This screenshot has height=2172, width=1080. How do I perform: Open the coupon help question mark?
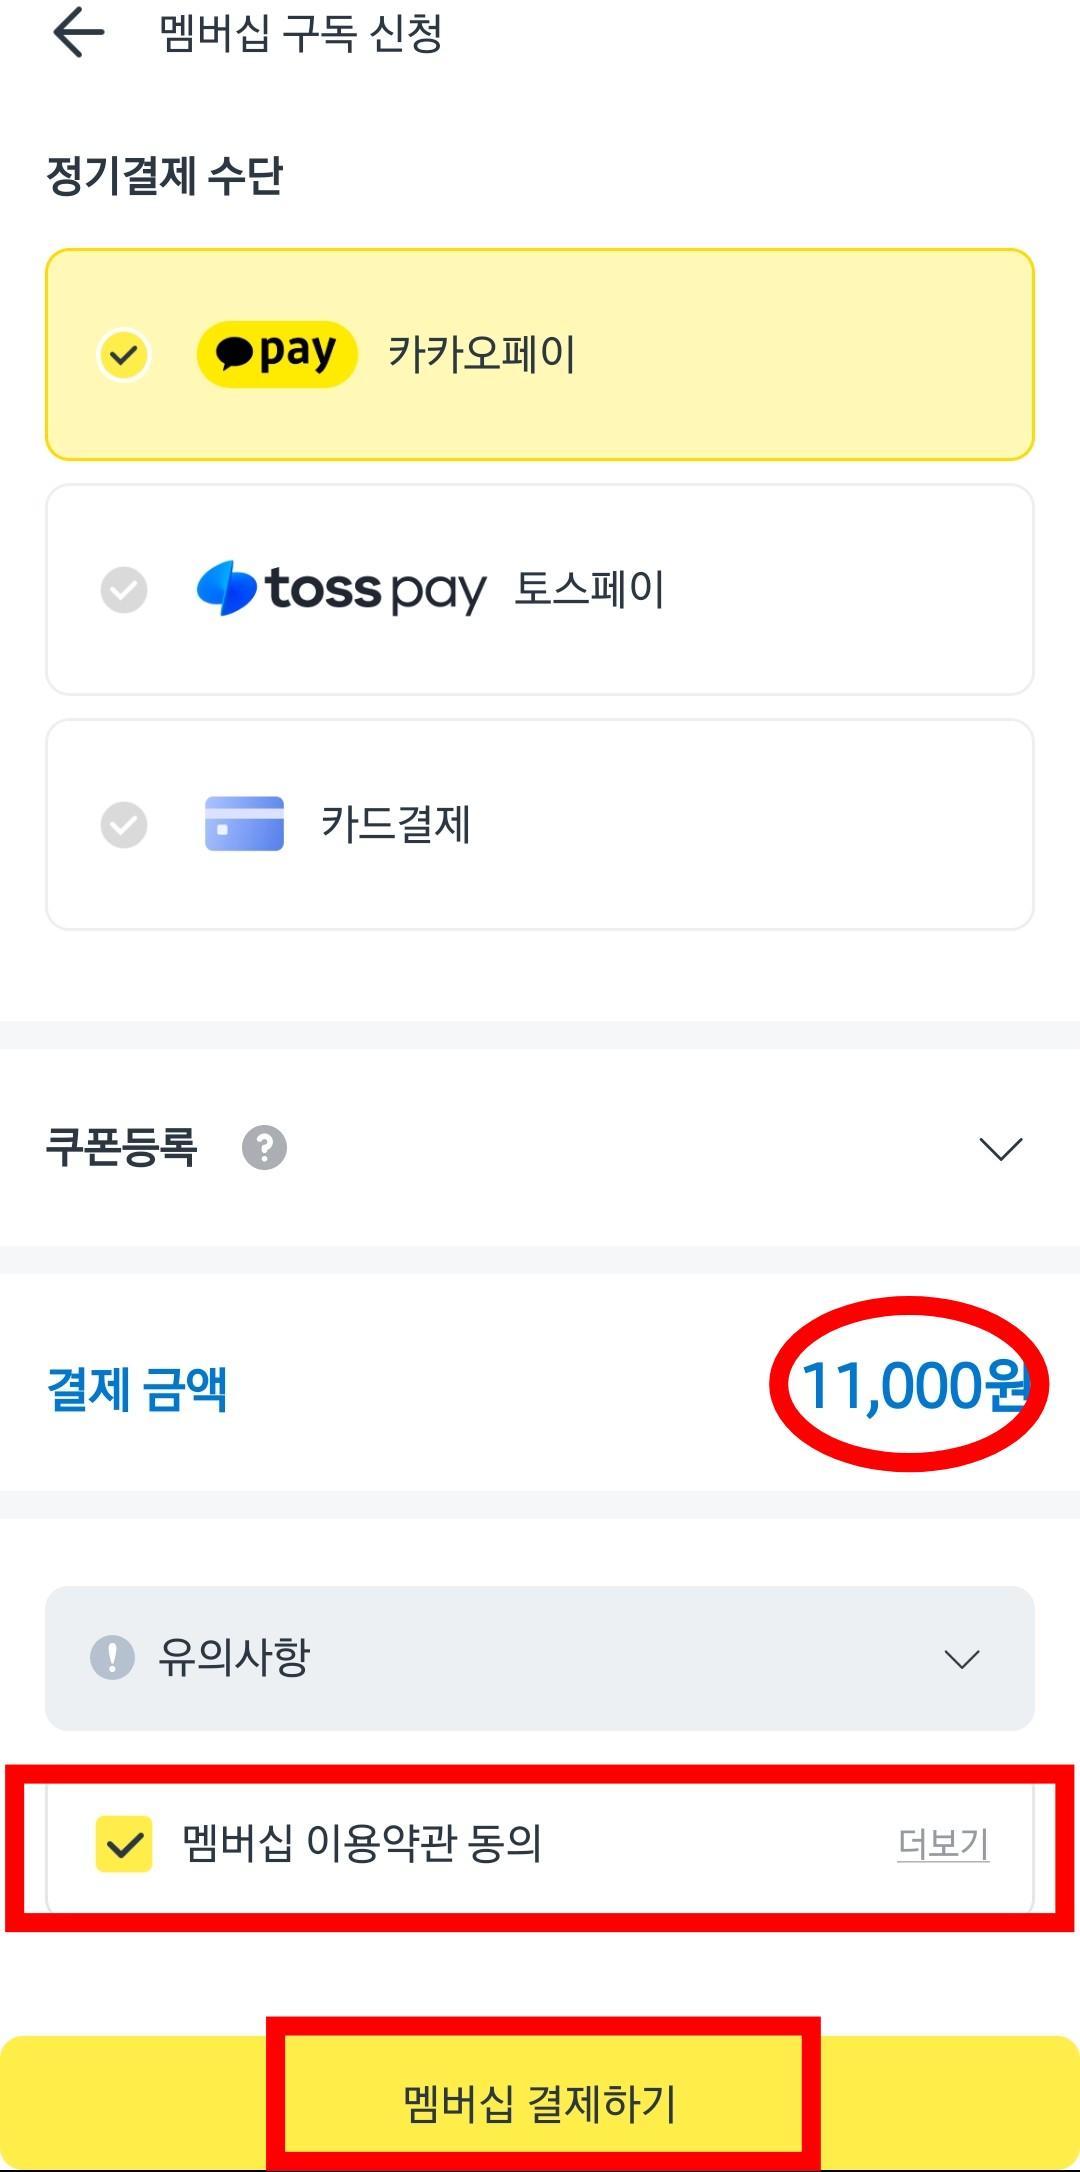[264, 1148]
